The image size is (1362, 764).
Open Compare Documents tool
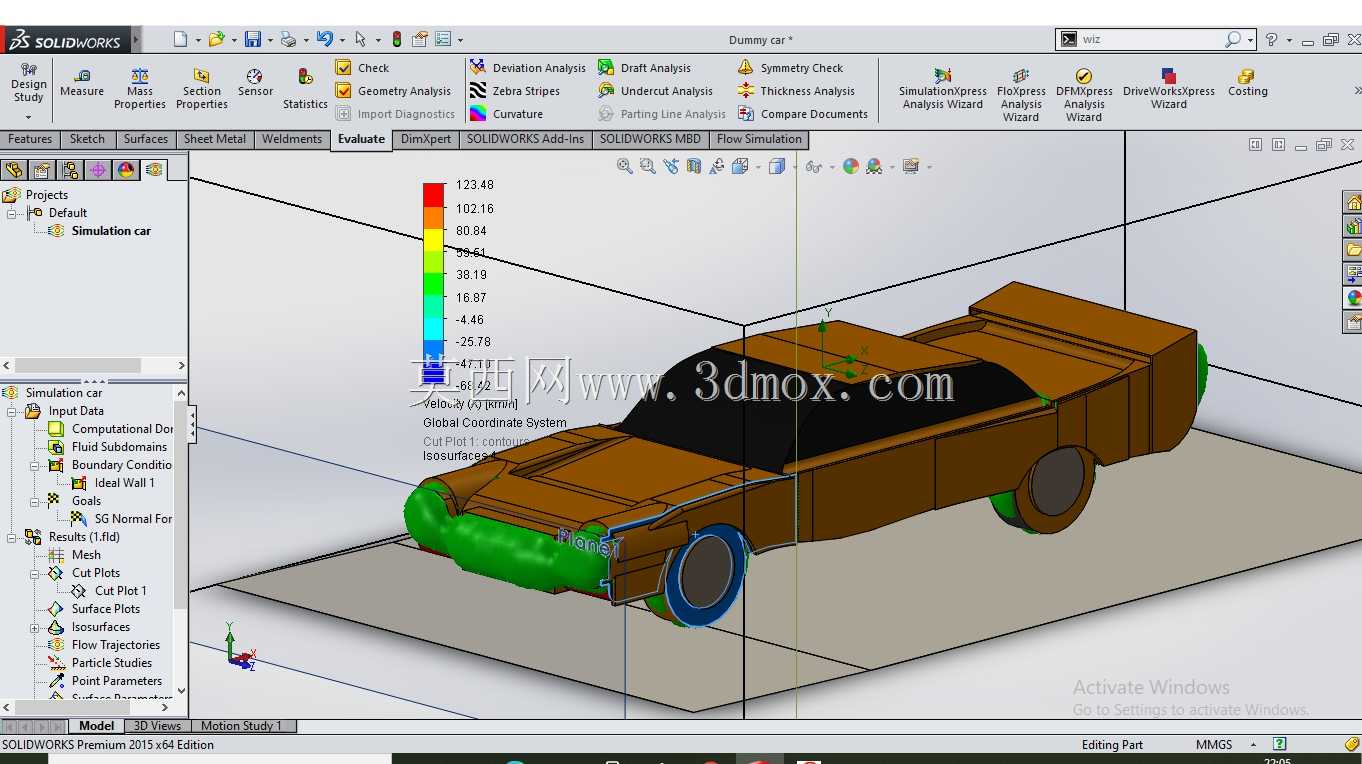pyautogui.click(x=803, y=114)
